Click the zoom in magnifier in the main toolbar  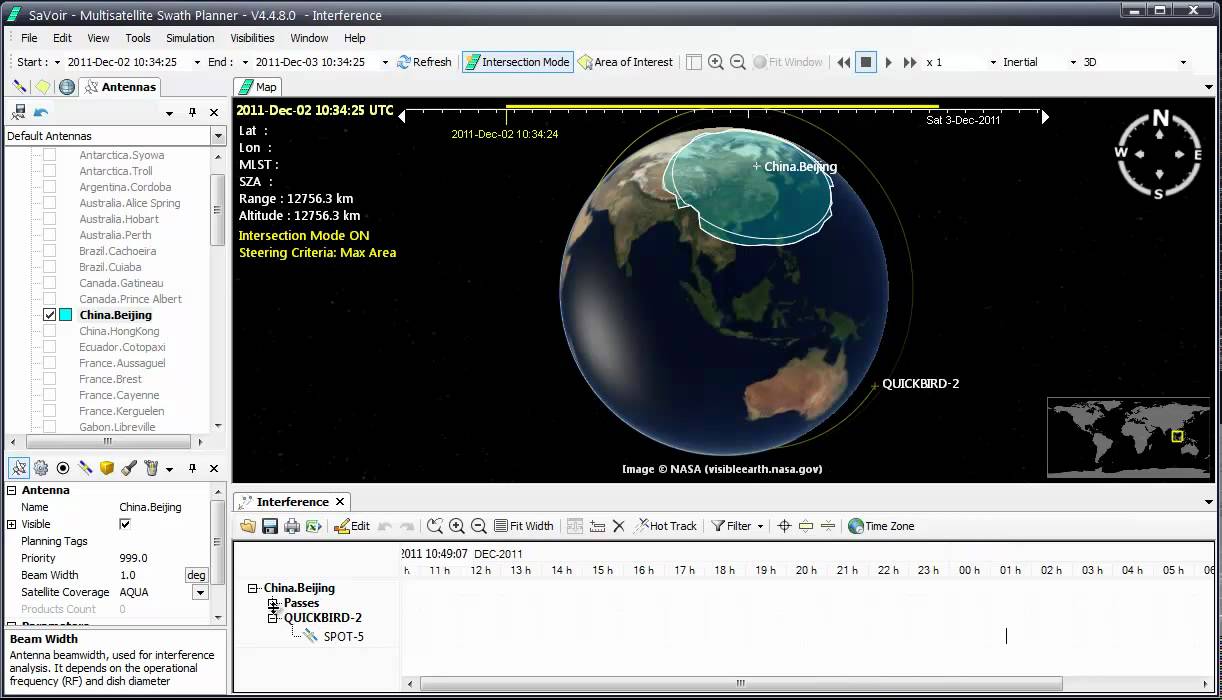click(x=716, y=62)
